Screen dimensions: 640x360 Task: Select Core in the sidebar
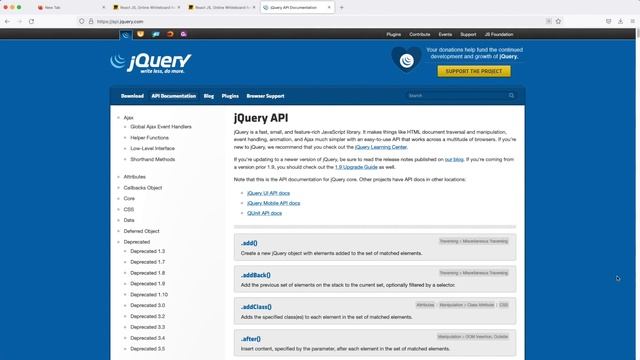pos(129,198)
